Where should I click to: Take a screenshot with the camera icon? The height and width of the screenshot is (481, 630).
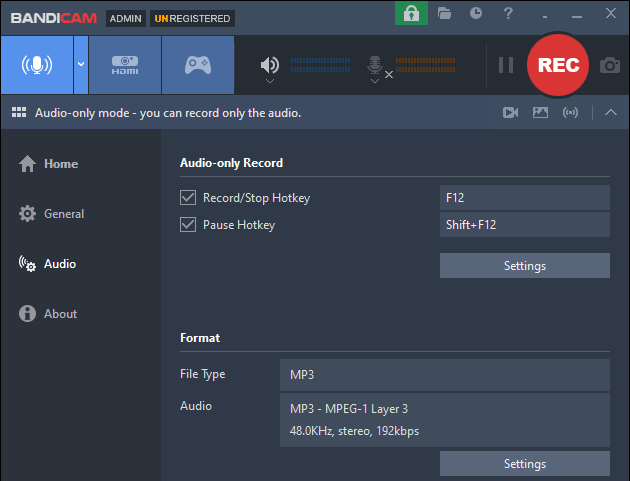click(x=610, y=65)
